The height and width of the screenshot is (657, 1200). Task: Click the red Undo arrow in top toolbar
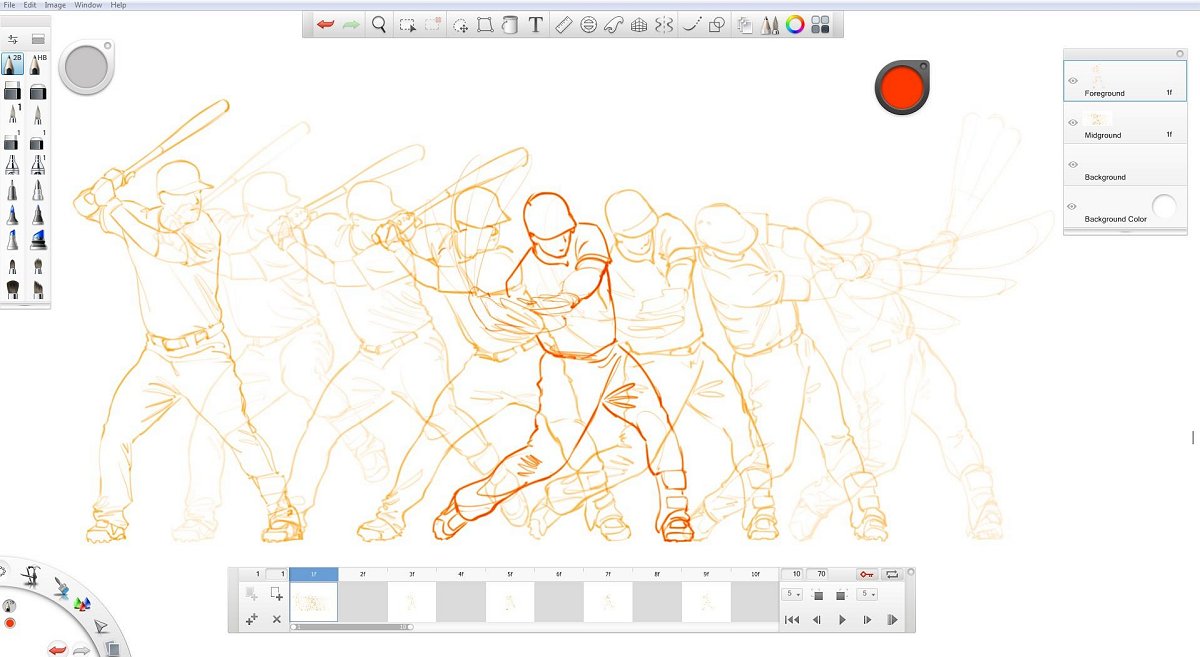pos(325,26)
